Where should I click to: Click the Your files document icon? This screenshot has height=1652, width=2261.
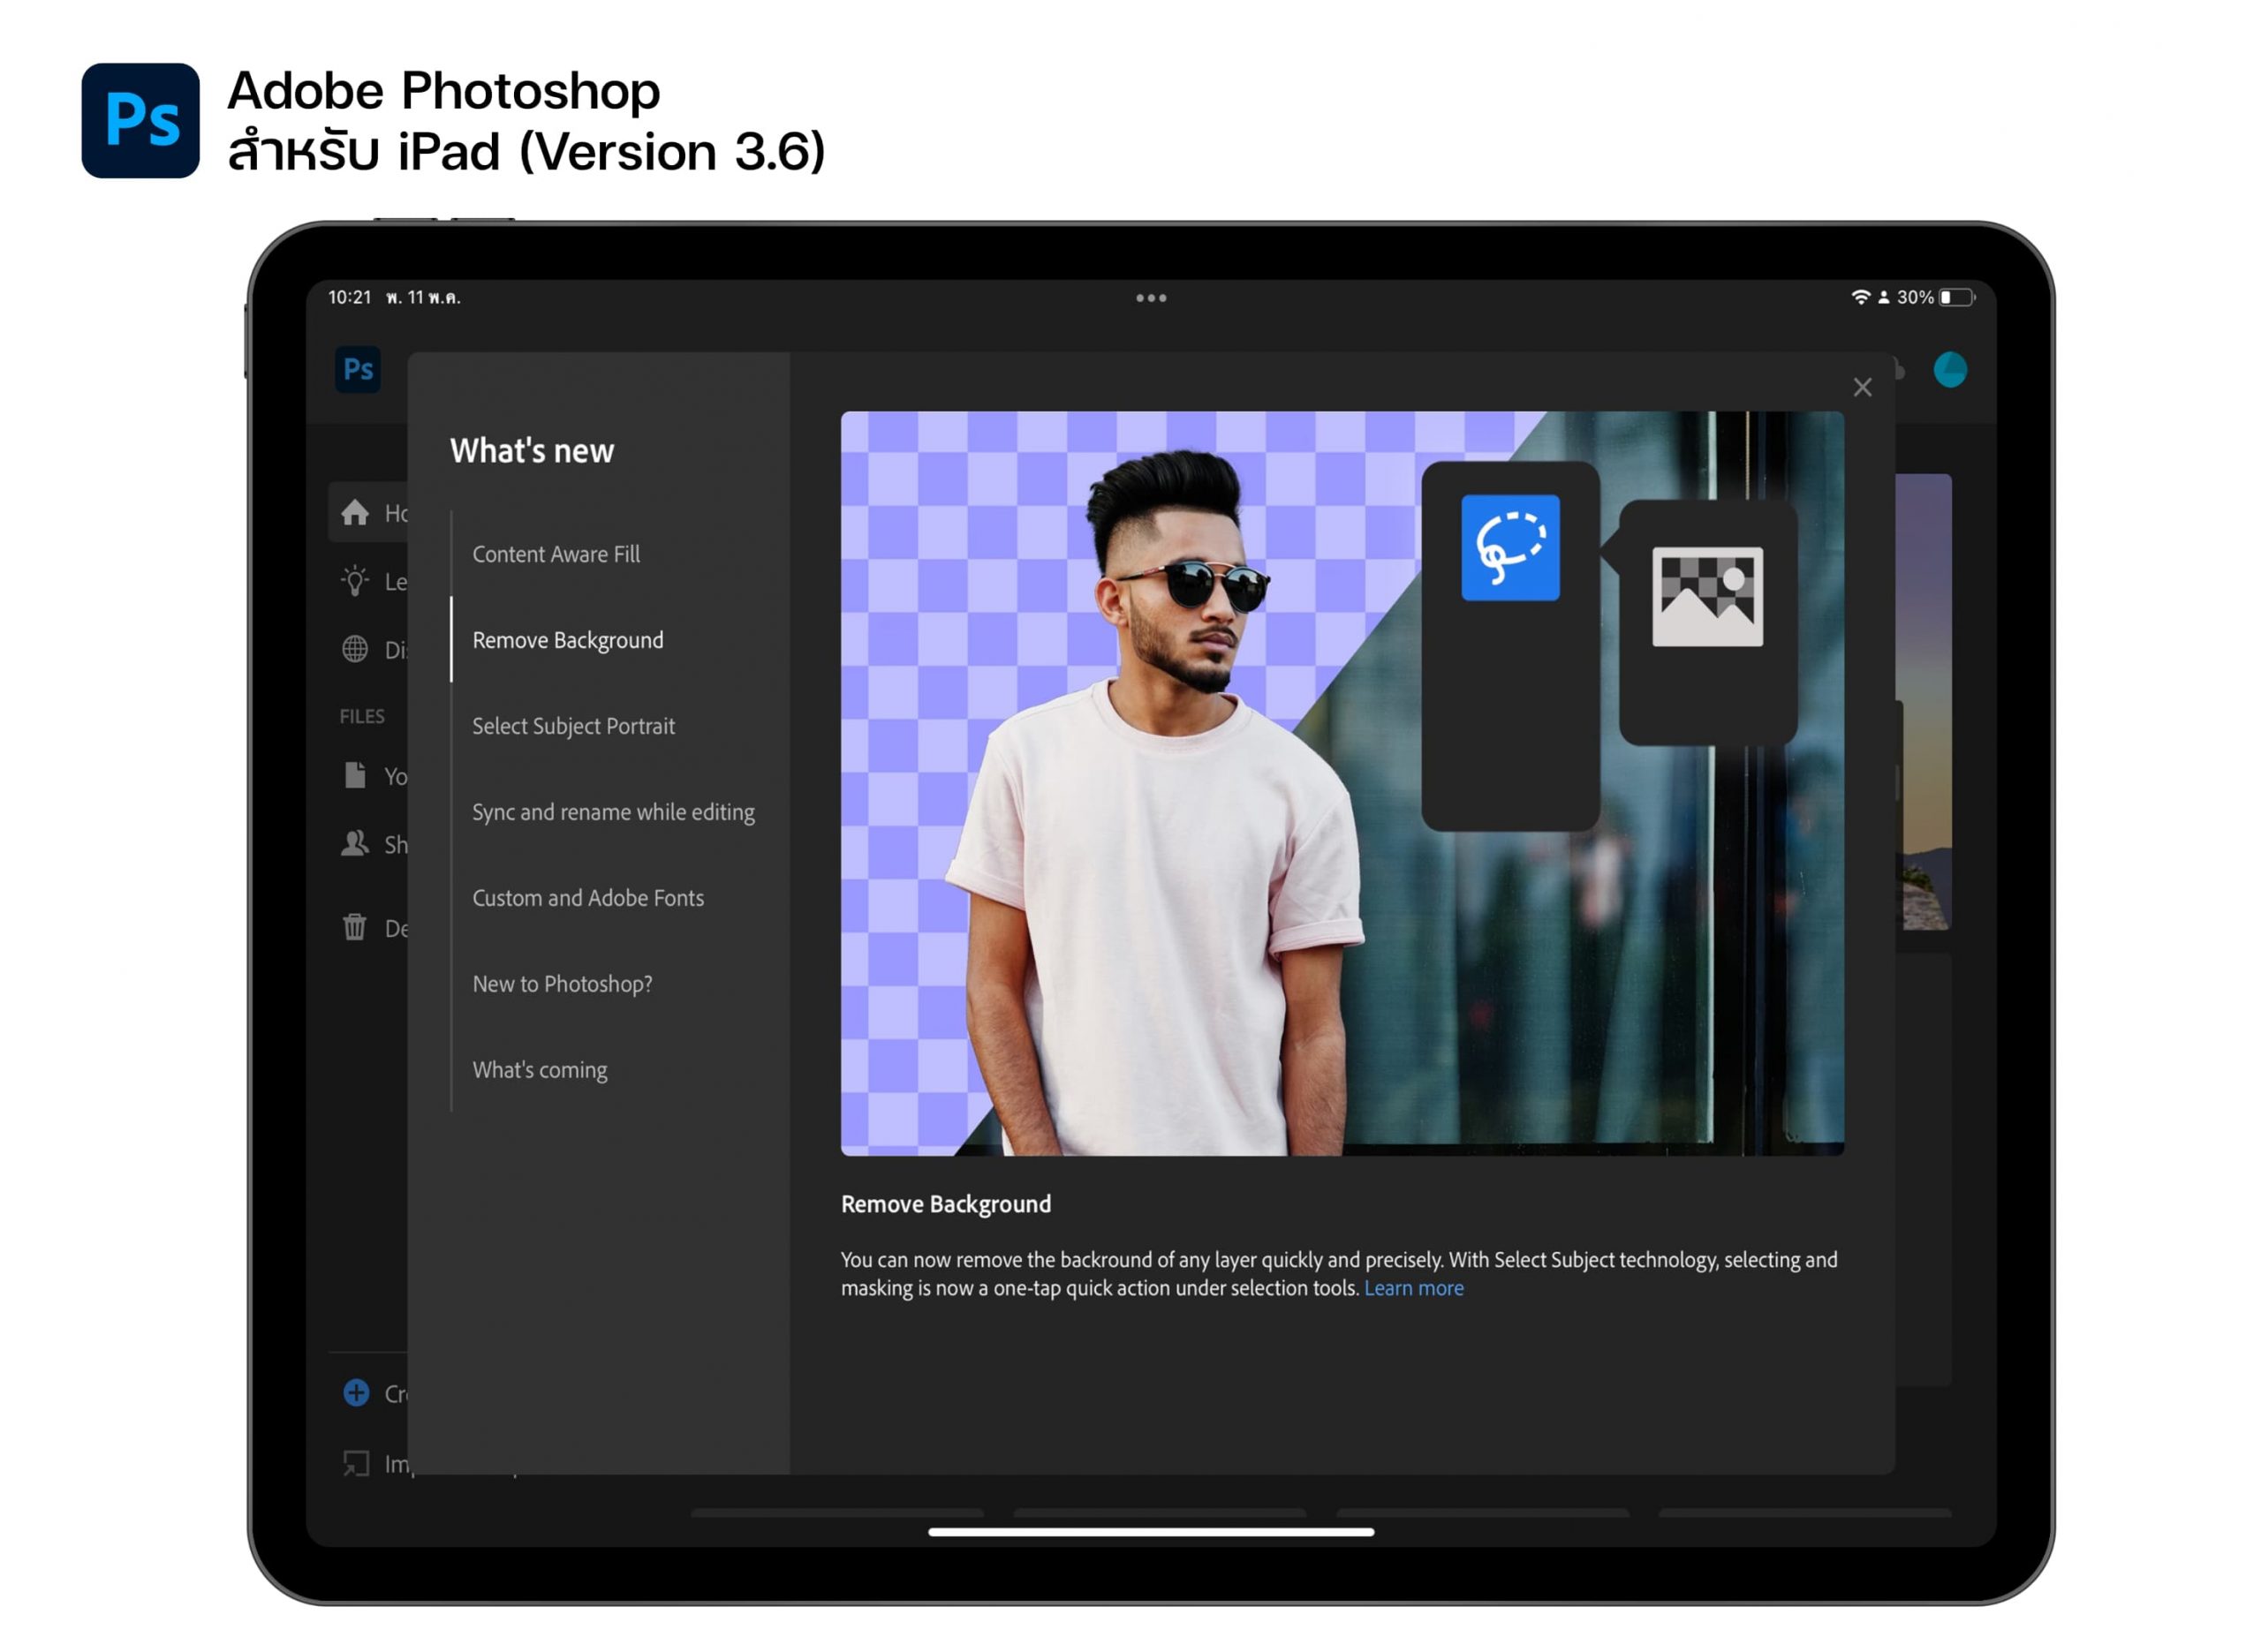point(355,775)
